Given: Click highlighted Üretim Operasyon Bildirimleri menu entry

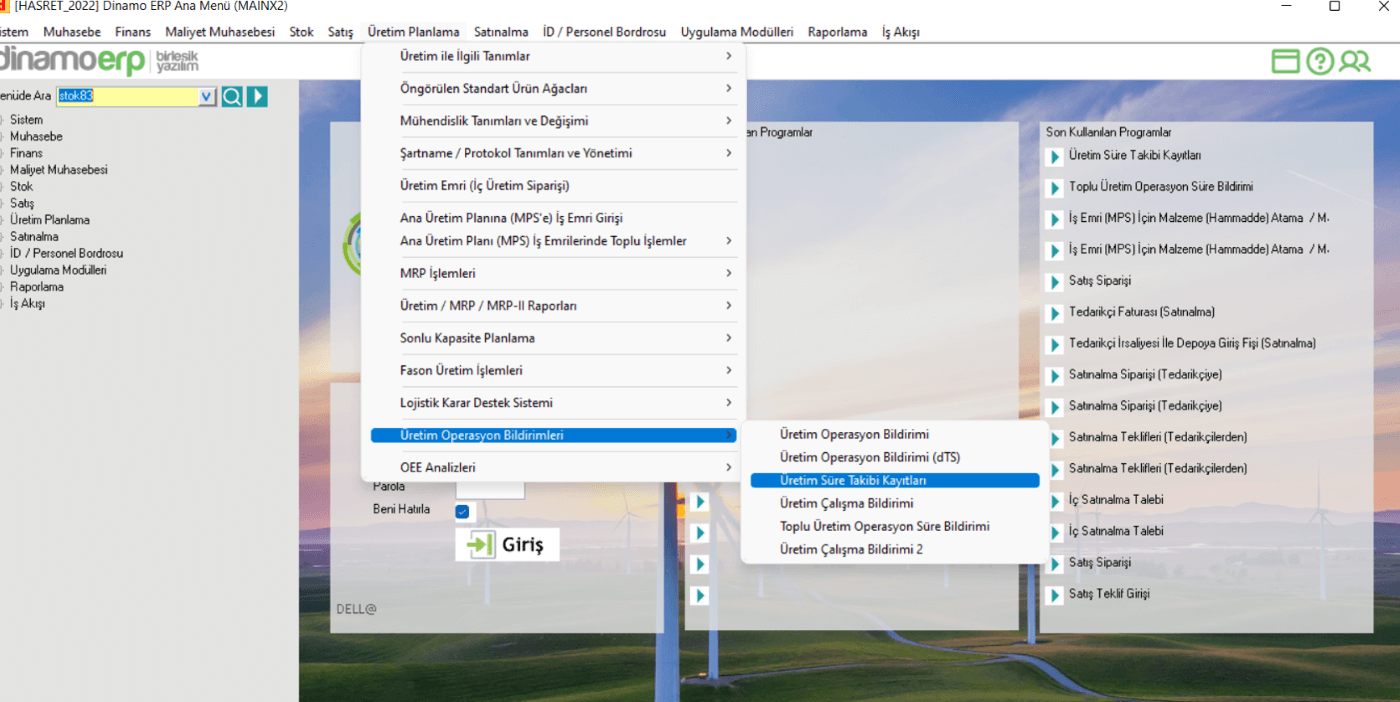Looking at the screenshot, I should pyautogui.click(x=553, y=435).
